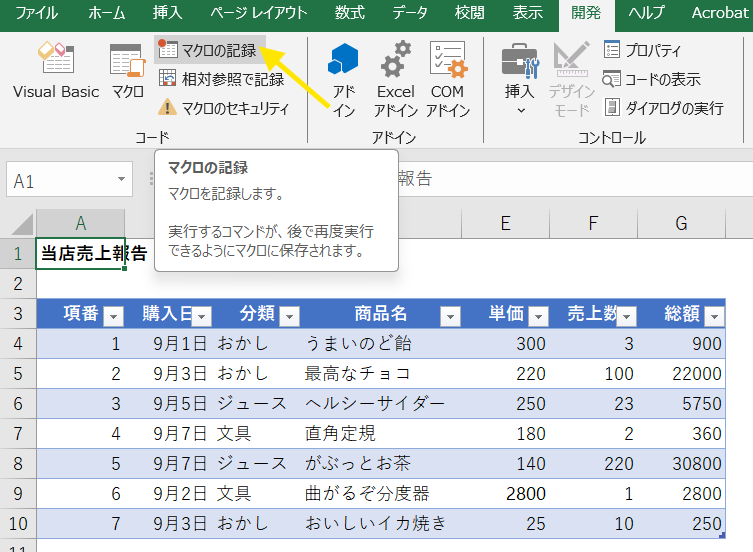Viewport: 753px width, 552px height.
Task: Start マクロの記録 (Record Macro)
Action: click(x=209, y=50)
